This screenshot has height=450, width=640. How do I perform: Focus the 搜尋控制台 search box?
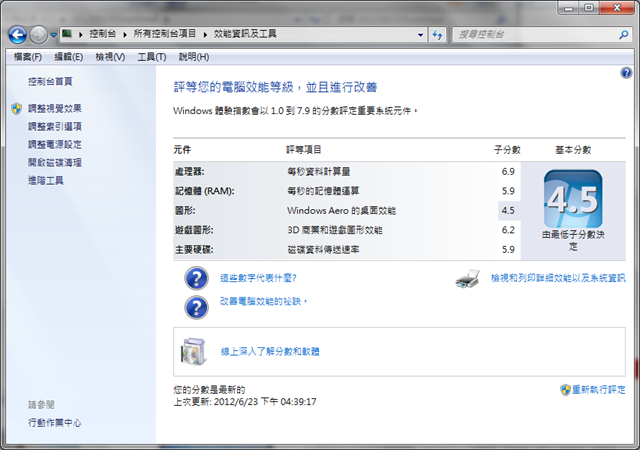click(535, 35)
